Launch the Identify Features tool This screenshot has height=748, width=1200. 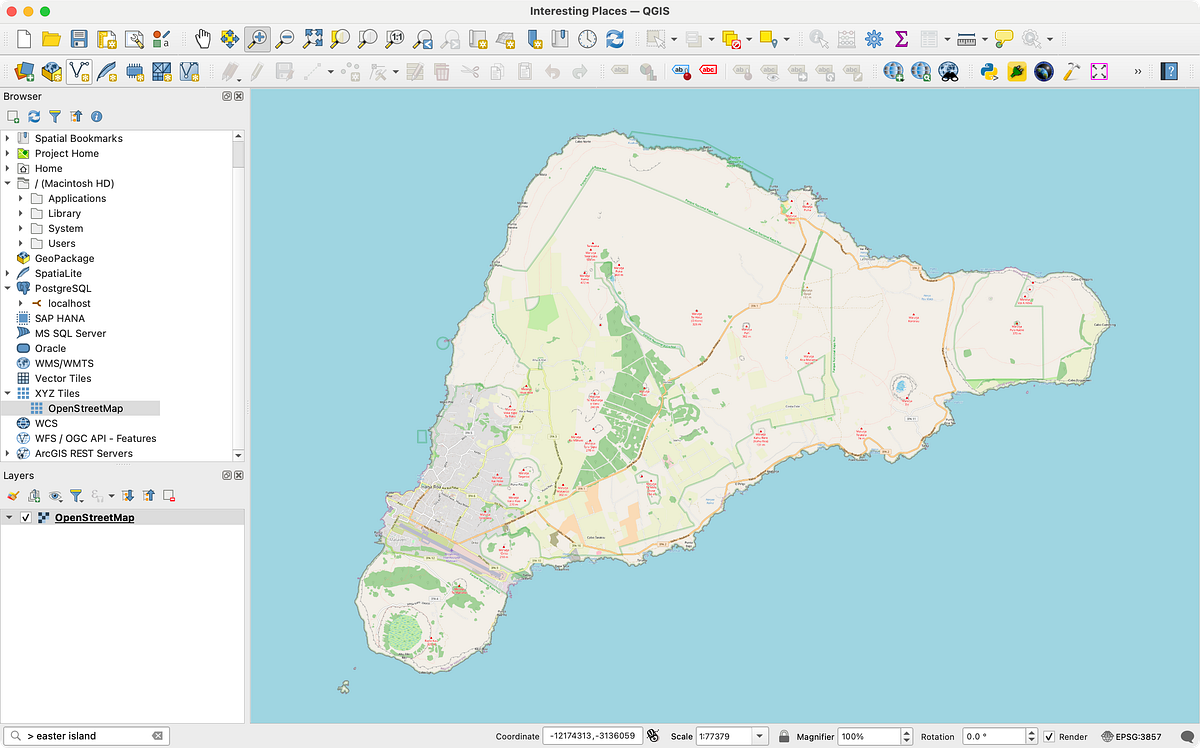[x=818, y=38]
